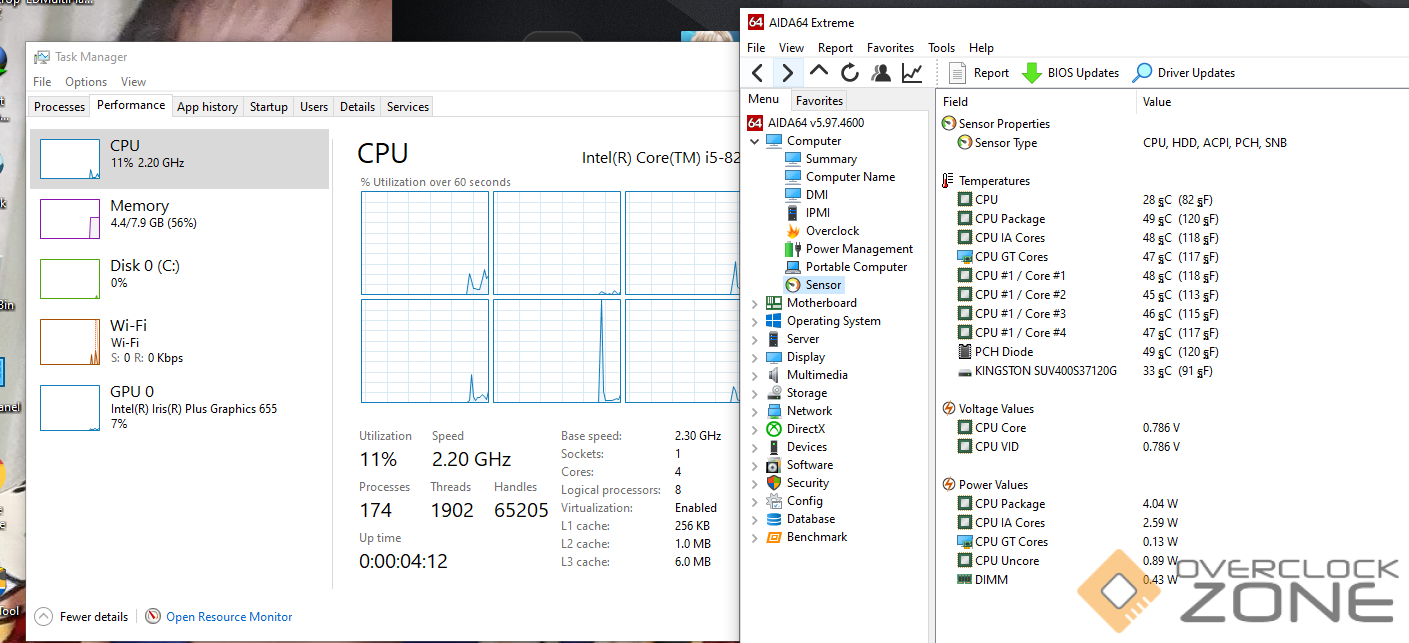Open the user icon in AIDA64 toolbar
The image size is (1409, 643).
coord(881,72)
